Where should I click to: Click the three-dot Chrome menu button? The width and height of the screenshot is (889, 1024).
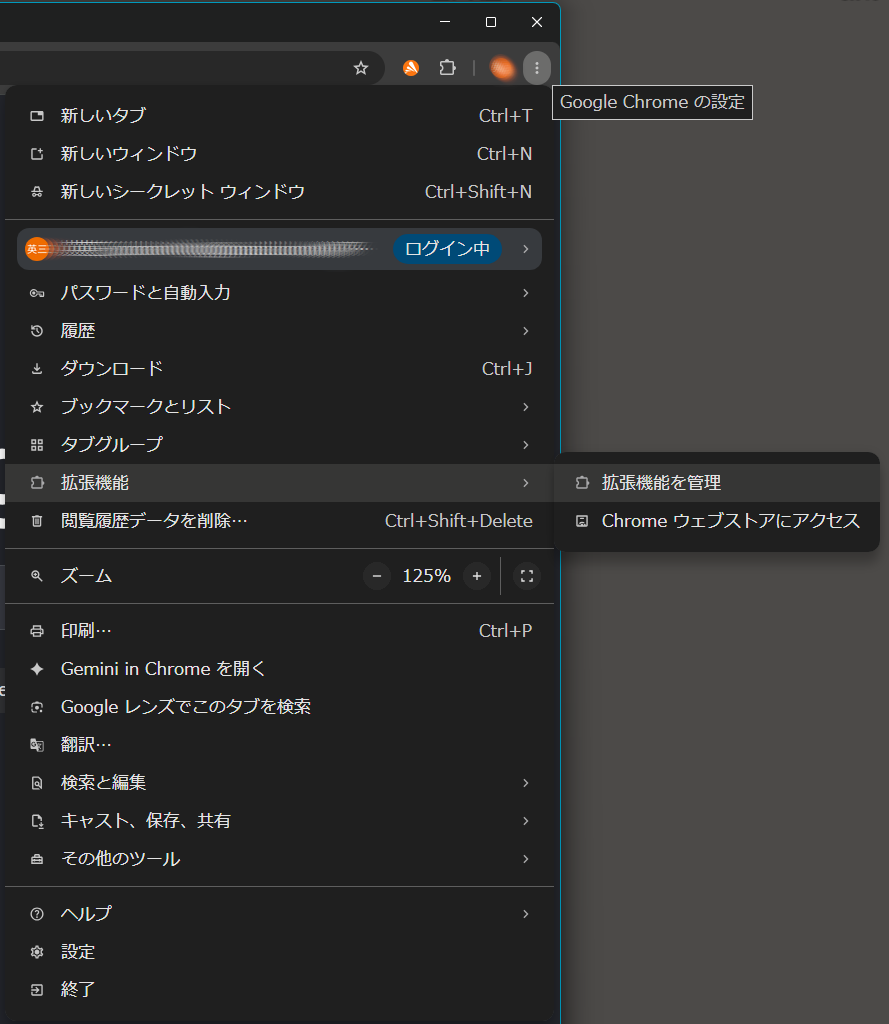pyautogui.click(x=537, y=68)
